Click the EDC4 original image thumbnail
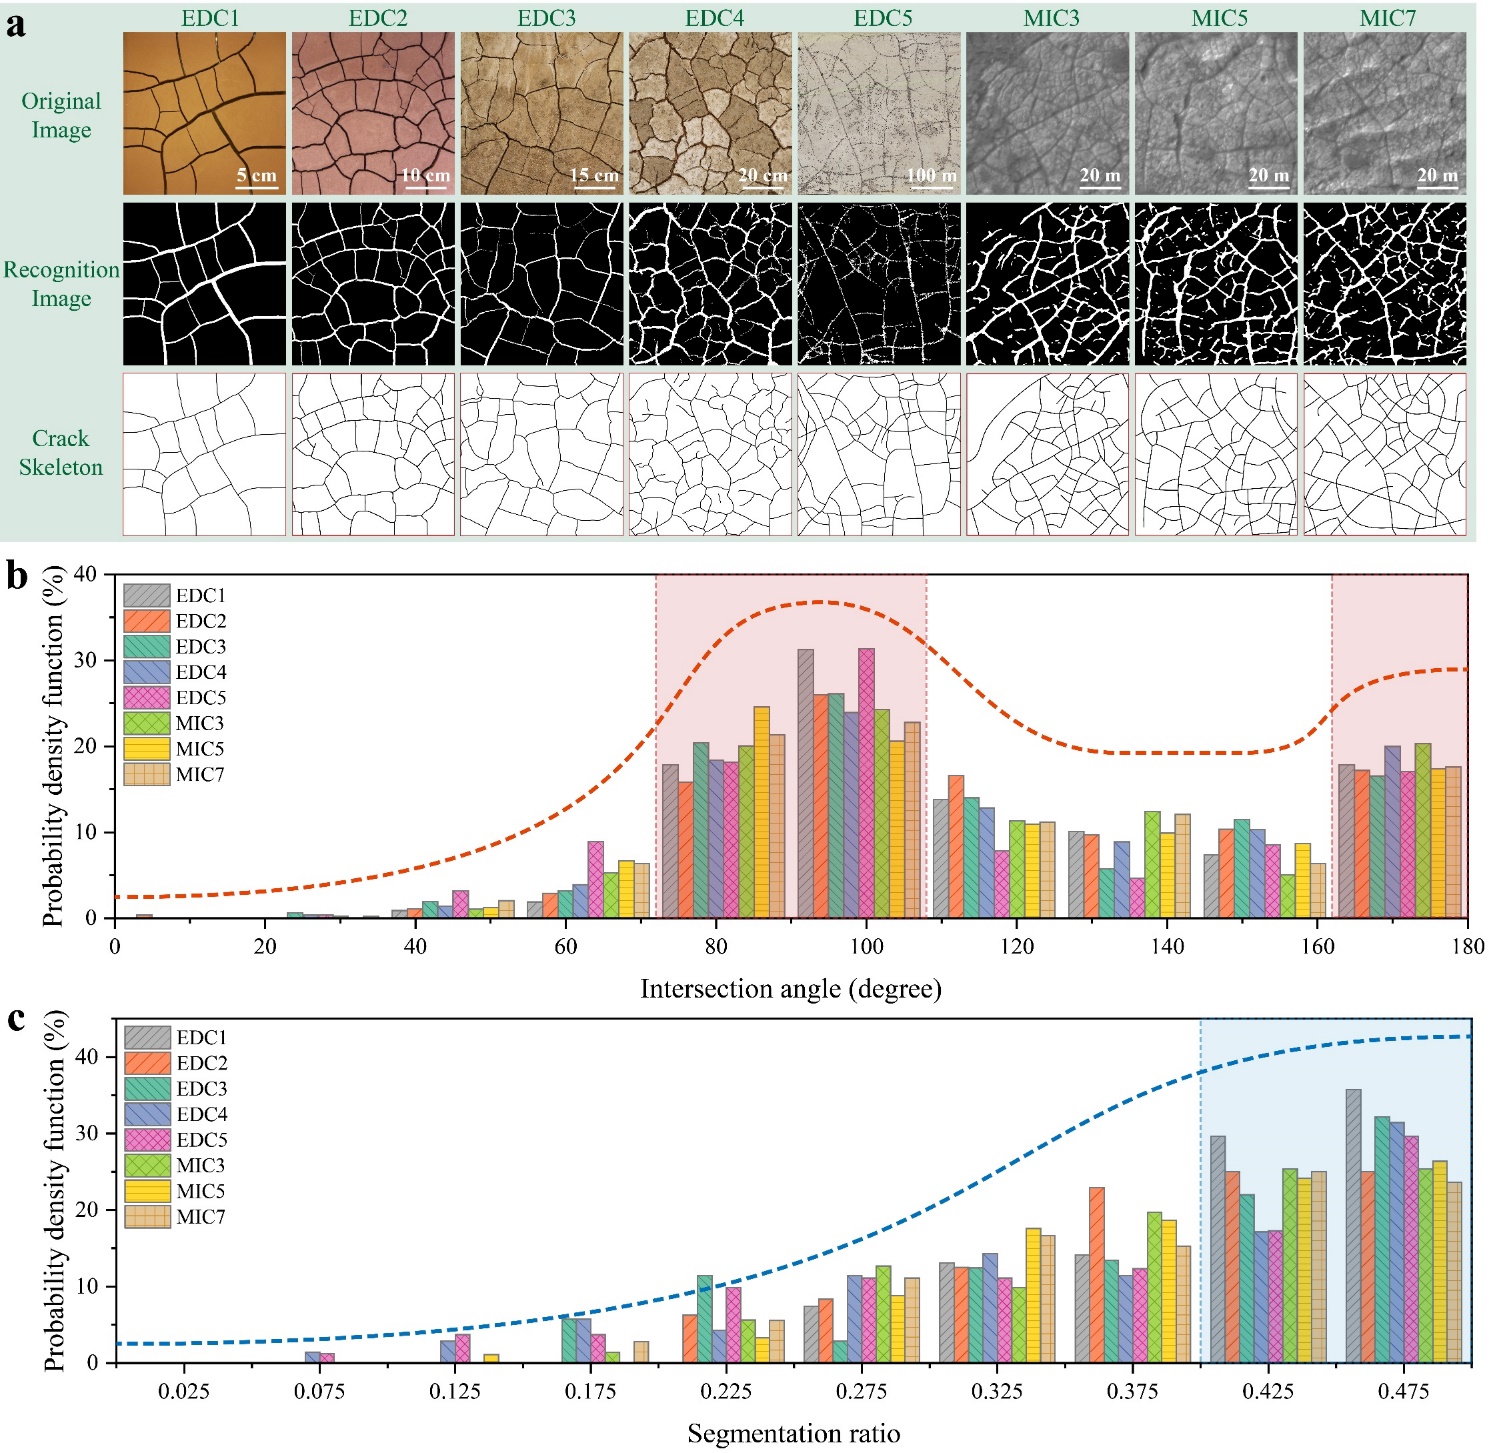1489x1453 pixels. click(710, 113)
